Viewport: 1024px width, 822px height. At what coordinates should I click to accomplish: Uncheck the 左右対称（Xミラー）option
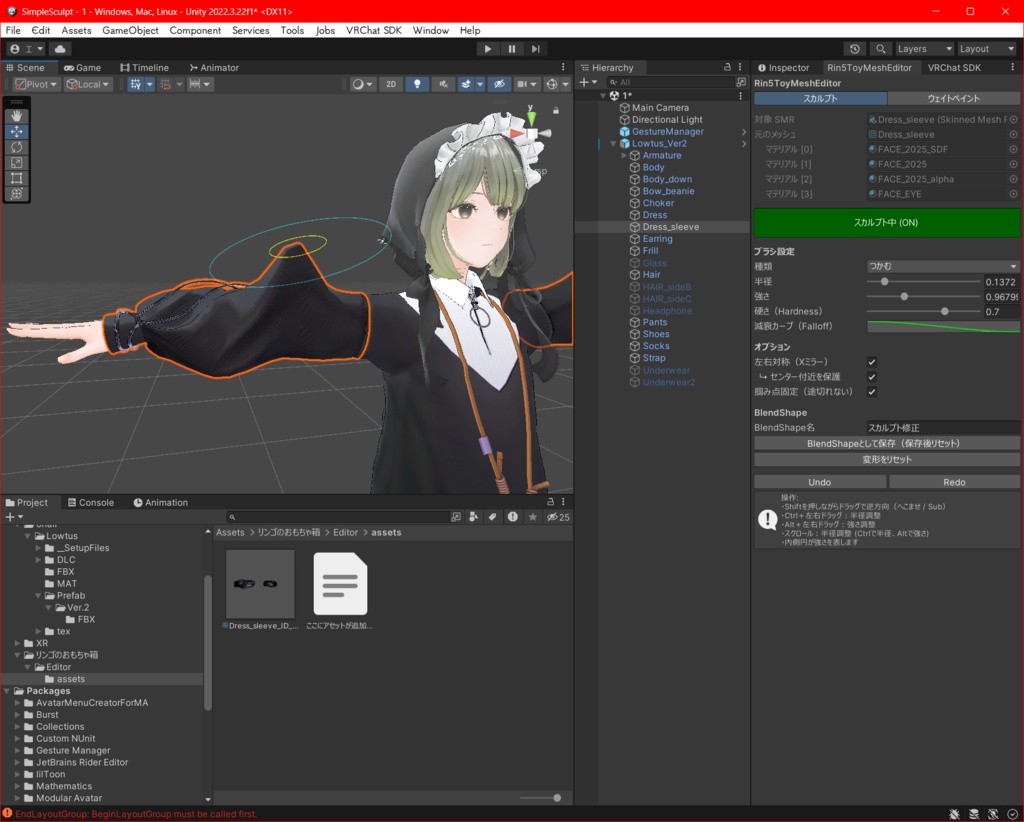tap(871, 362)
